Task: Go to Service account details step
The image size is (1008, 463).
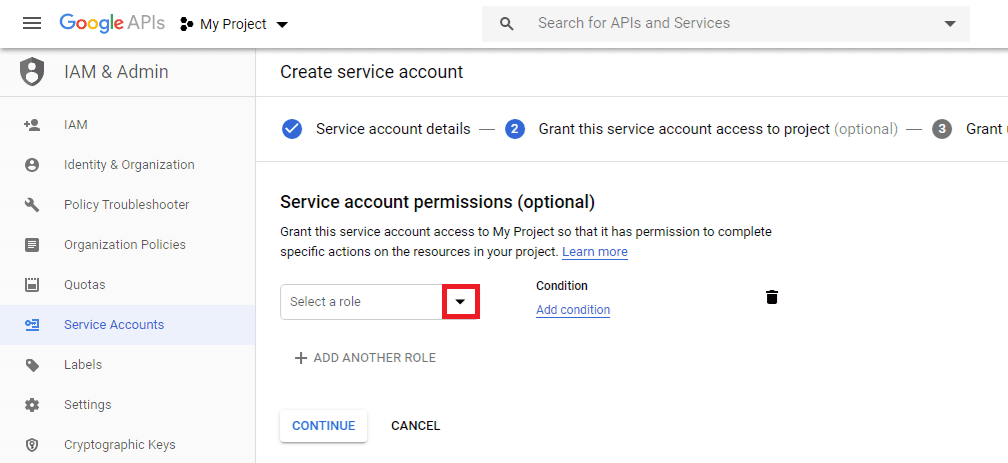Action: coord(393,129)
